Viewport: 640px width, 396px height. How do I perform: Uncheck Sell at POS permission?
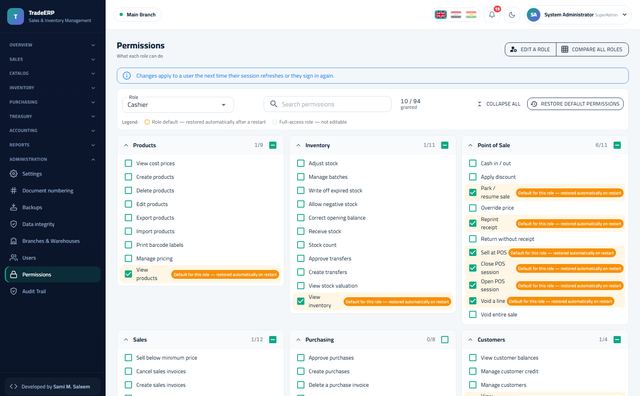473,252
